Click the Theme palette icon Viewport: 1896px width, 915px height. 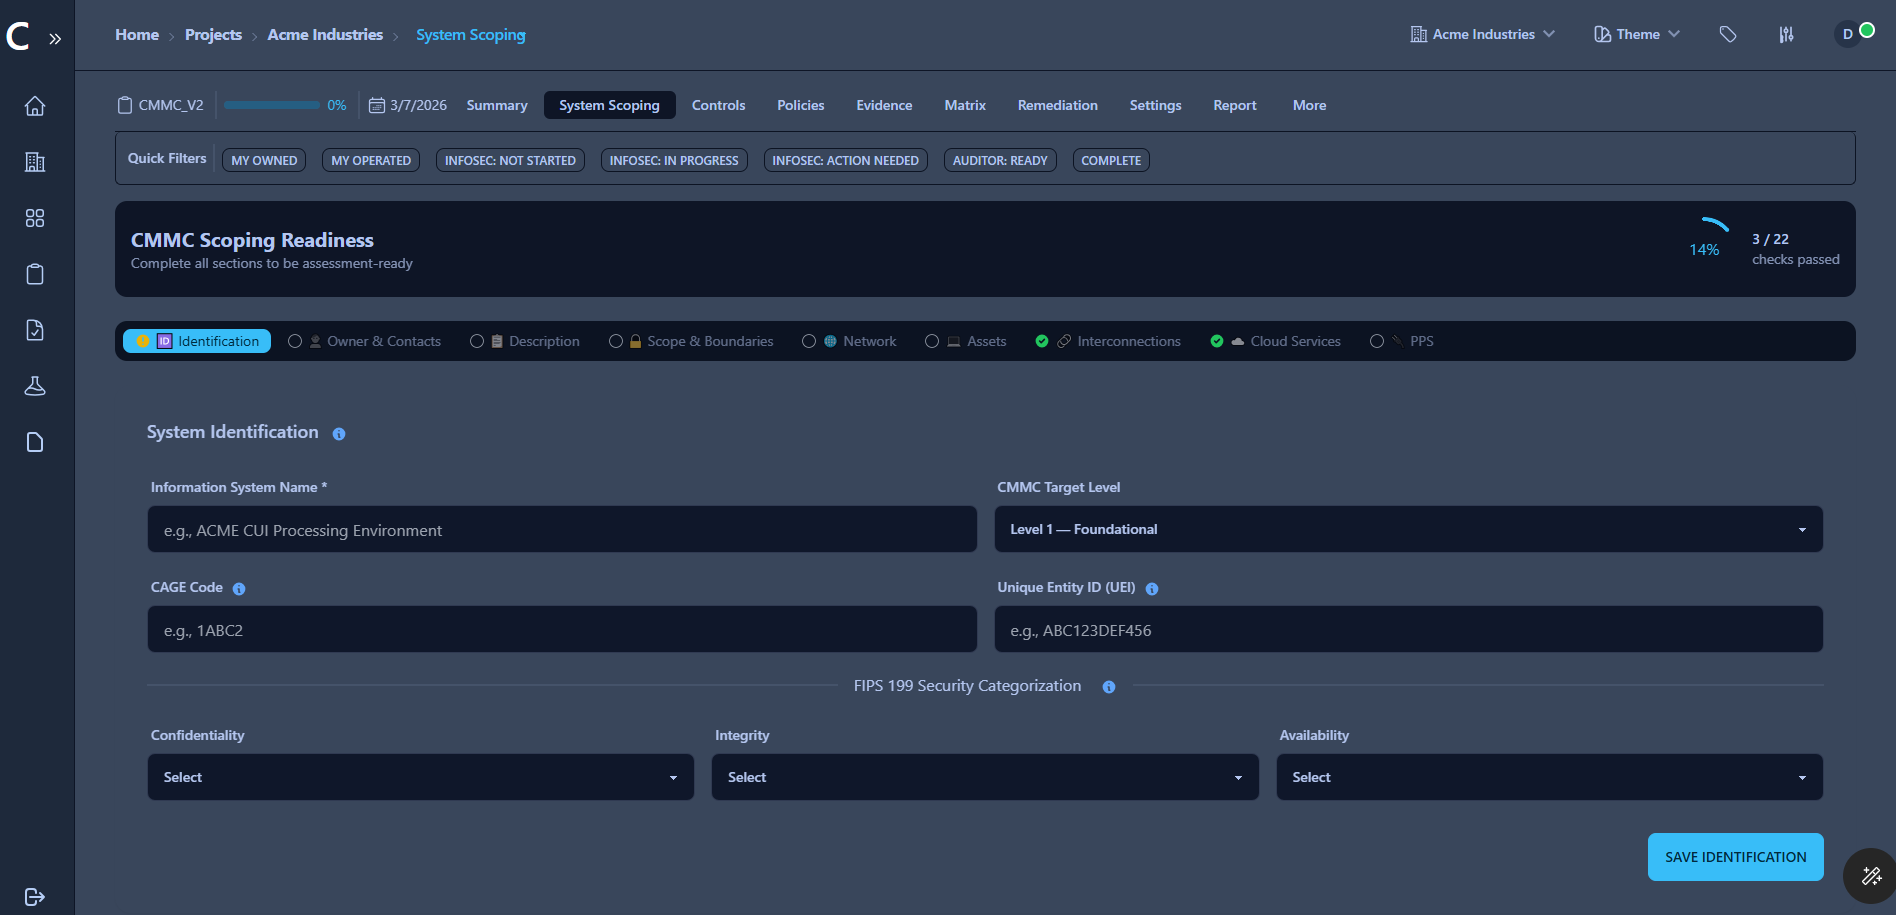pyautogui.click(x=1602, y=34)
